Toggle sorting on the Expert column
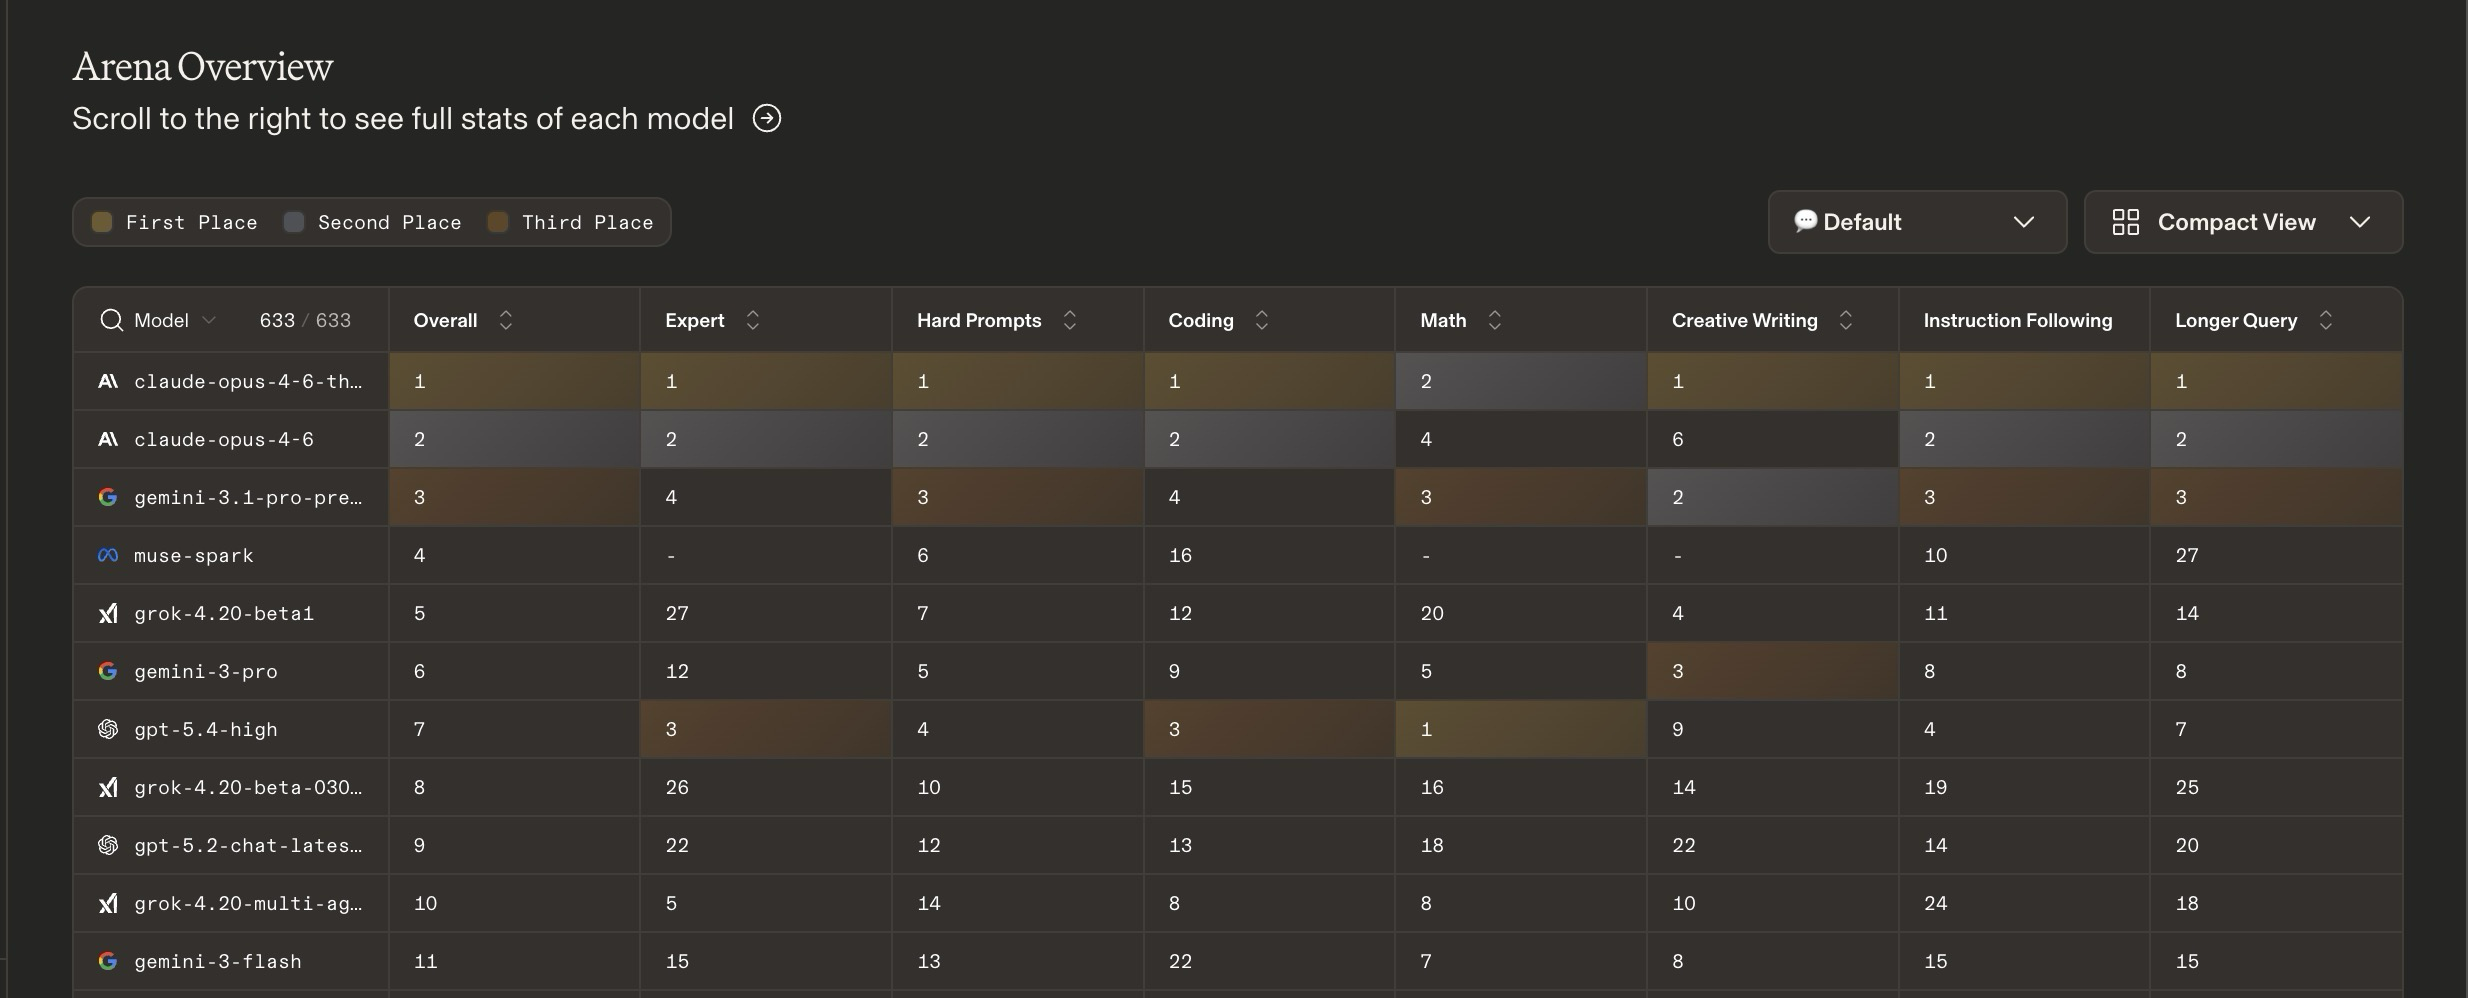2468x998 pixels. [753, 320]
